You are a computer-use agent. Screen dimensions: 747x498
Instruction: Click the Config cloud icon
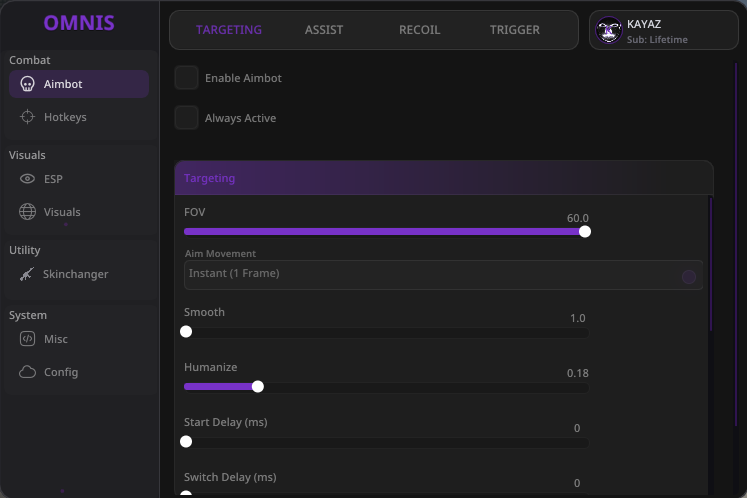(27, 372)
